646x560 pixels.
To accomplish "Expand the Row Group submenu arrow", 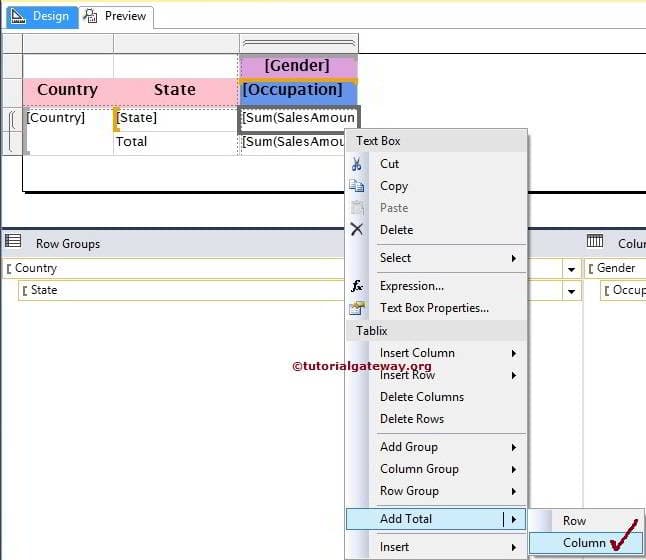I will (x=514, y=491).
